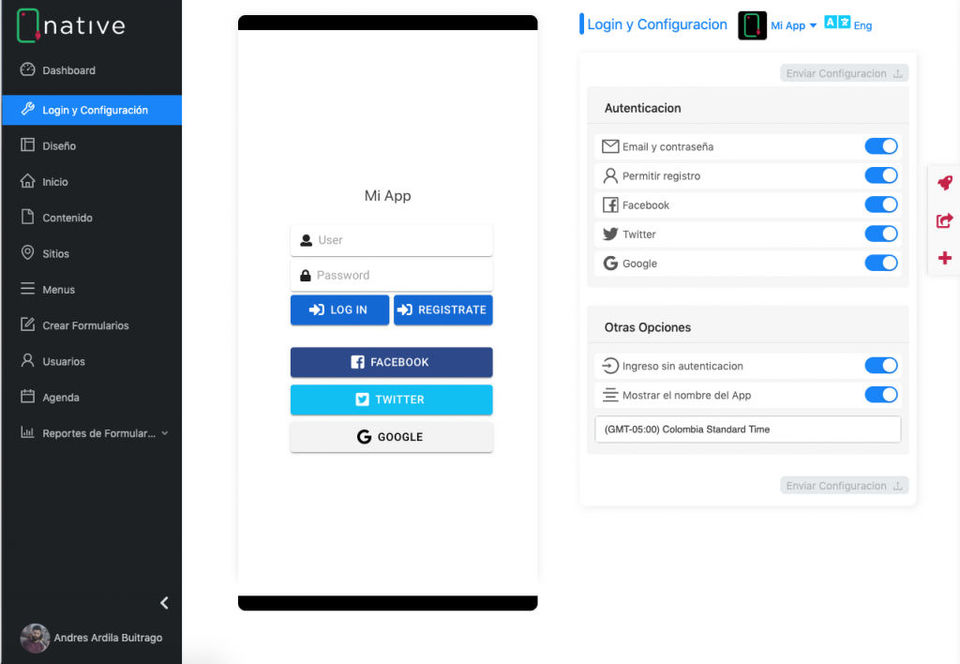Viewport: 960px width, 664px height.
Task: Click Andres Ardila Buitrago profile name
Action: click(108, 638)
